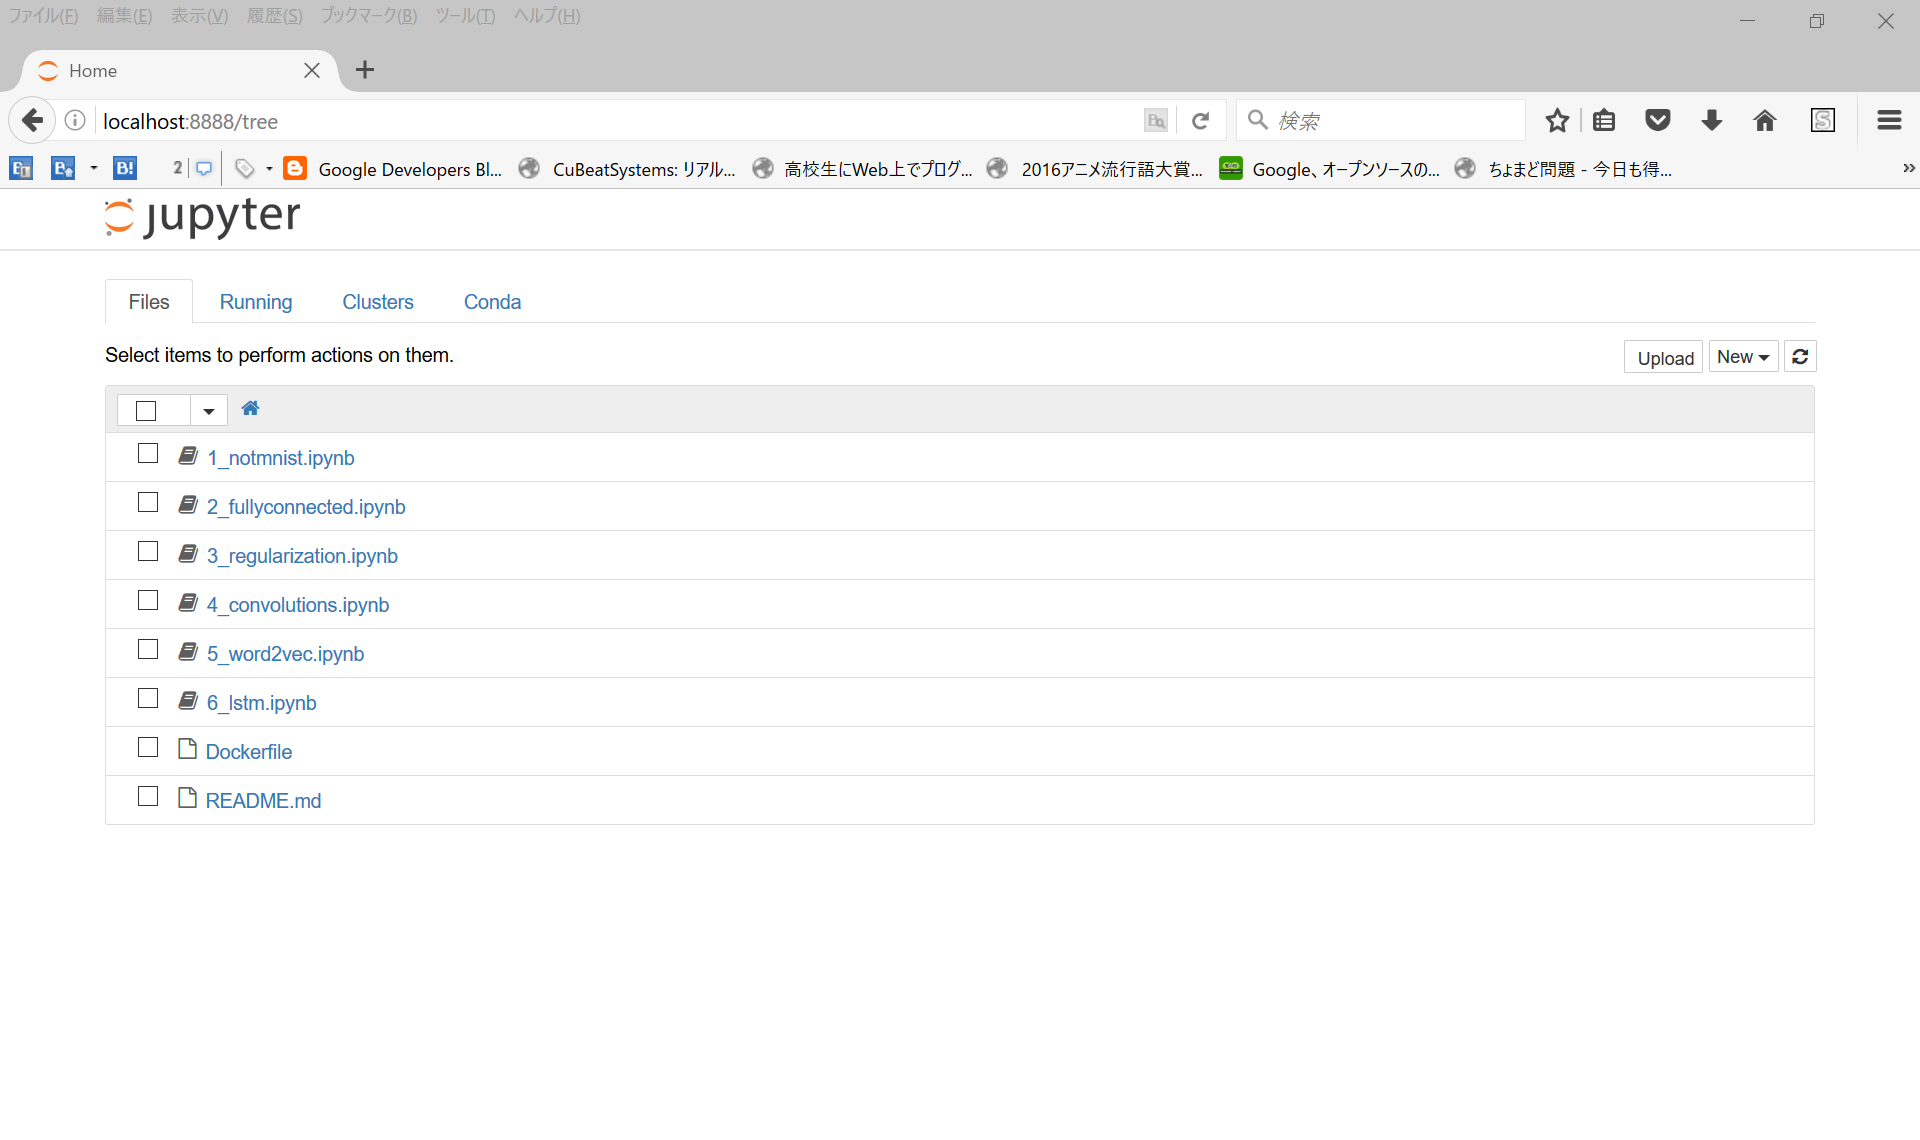The width and height of the screenshot is (1920, 1140).
Task: Bookmark this page with the star icon
Action: click(1557, 121)
